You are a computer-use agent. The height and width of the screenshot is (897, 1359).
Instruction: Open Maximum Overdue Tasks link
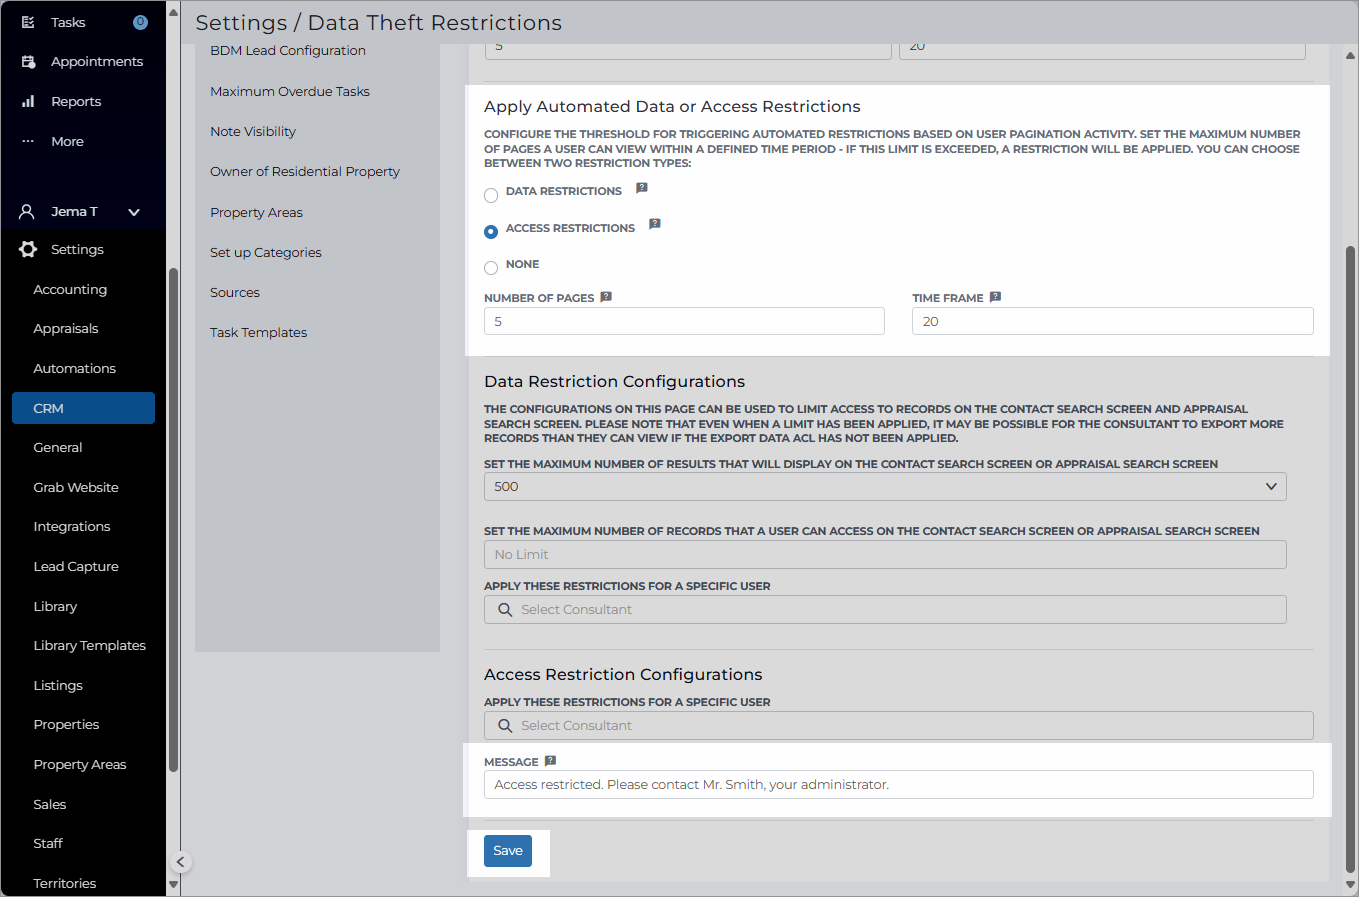(290, 92)
